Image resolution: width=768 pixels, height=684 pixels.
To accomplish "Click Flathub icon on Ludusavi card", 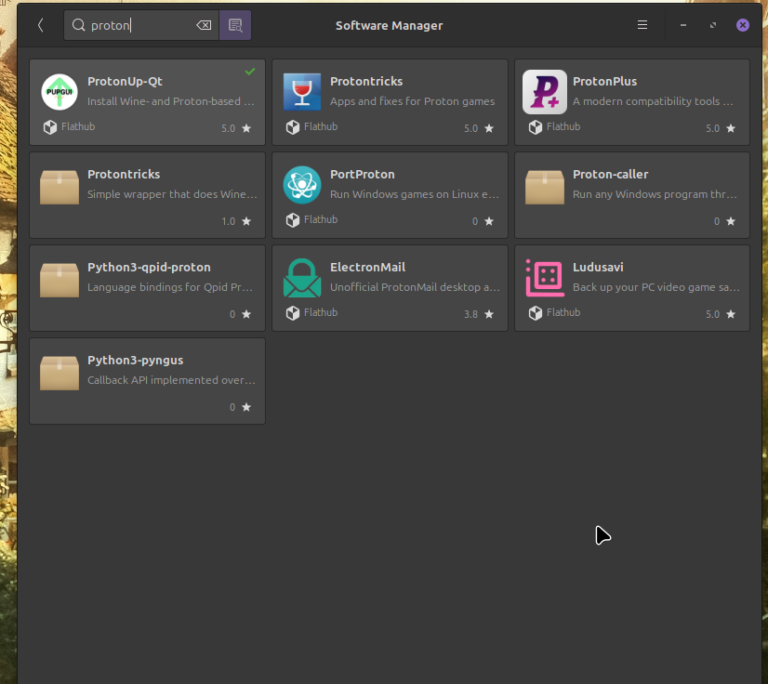I will (535, 313).
